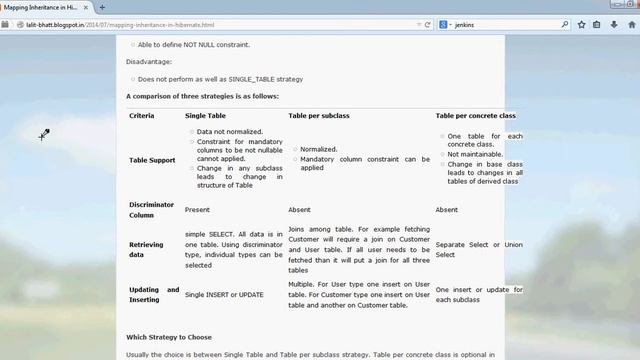This screenshot has width=640, height=360.
Task: Select the Mapping Inheritance in Hibernate tab
Action: click(45, 7)
